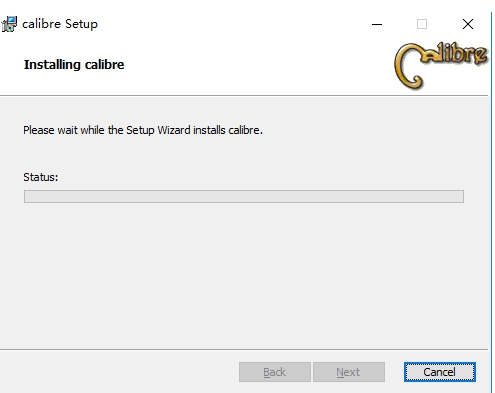Click the installer icon in the title bar

pyautogui.click(x=9, y=24)
